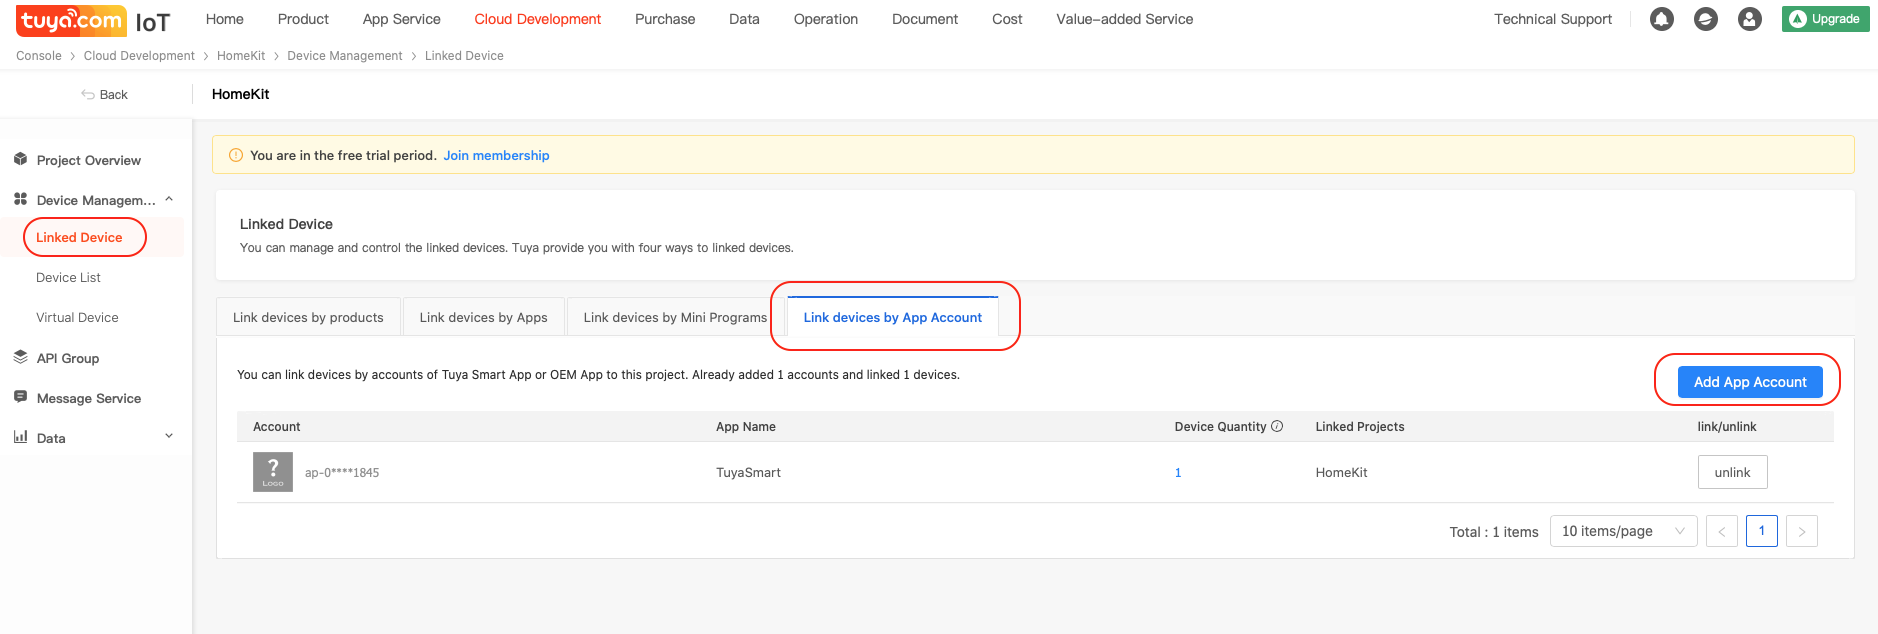
Task: Click the HomeKit linked project cell
Action: 1341,473
